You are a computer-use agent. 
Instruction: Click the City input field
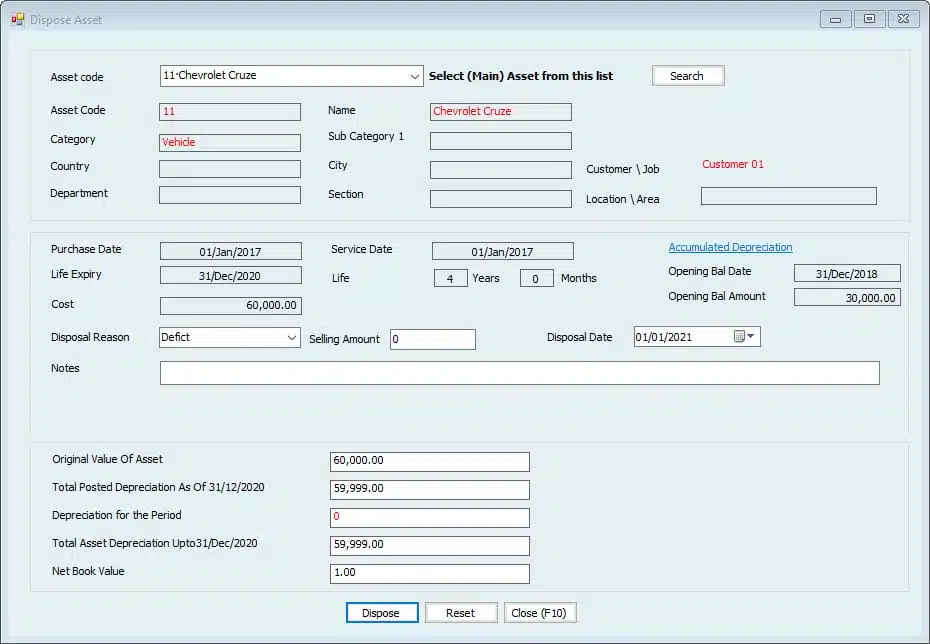point(501,170)
